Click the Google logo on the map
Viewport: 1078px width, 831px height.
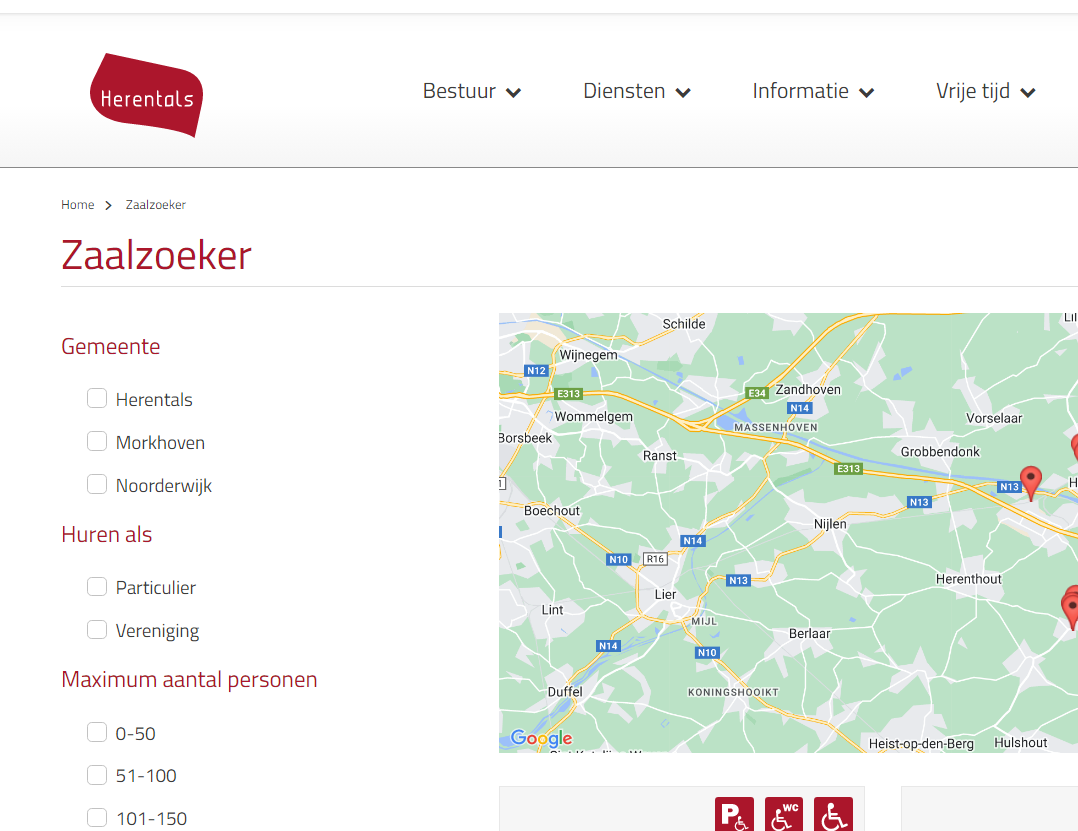click(x=541, y=738)
